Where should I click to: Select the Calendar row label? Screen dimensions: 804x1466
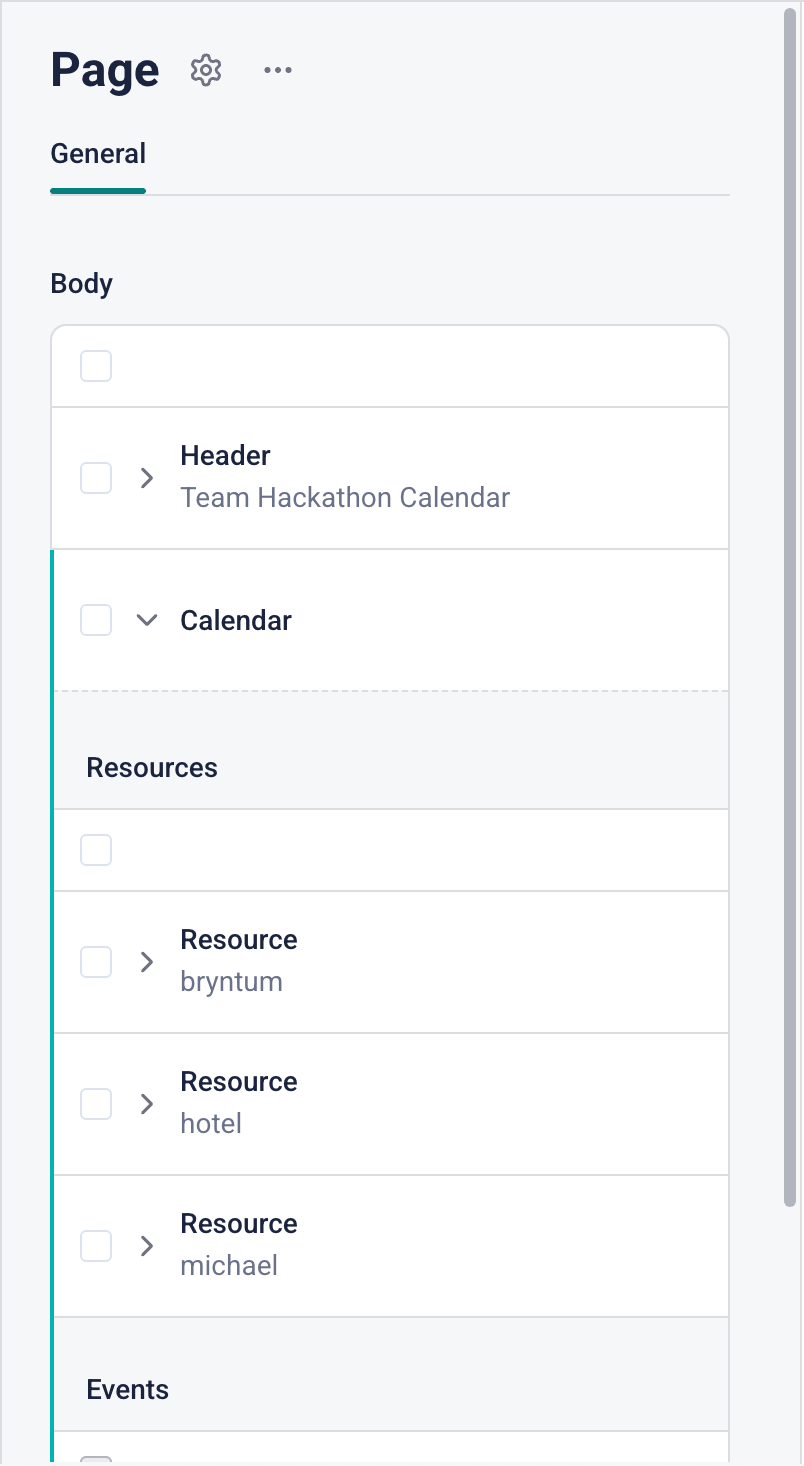click(x=236, y=620)
